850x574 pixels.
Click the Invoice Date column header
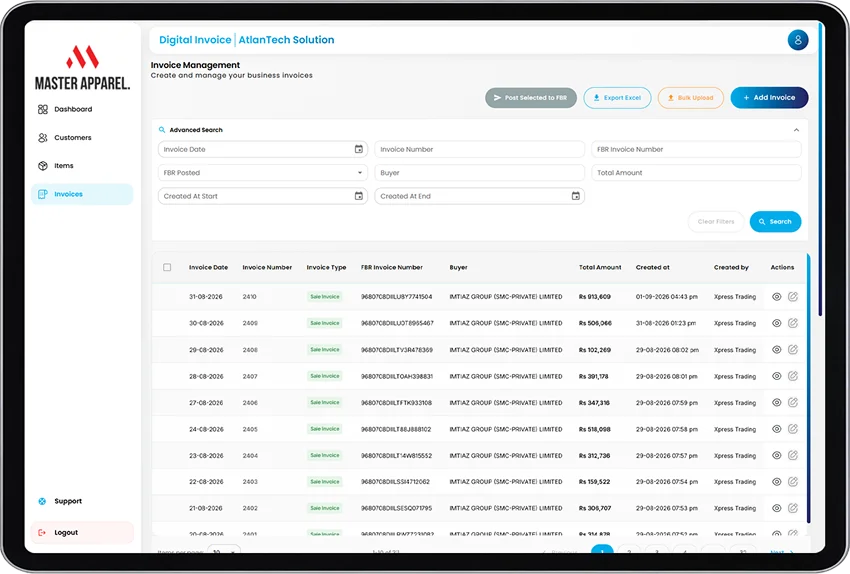[208, 267]
